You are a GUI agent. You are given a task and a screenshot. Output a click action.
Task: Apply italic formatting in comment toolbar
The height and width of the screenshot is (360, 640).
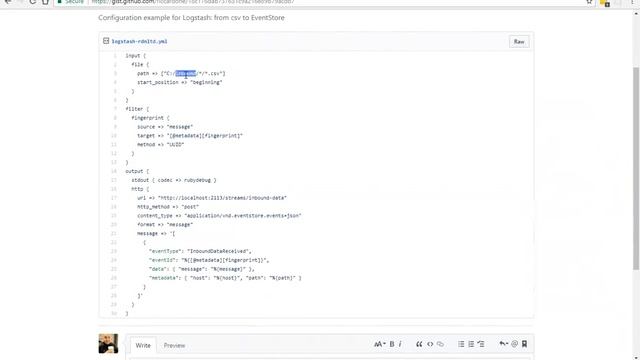pos(400,344)
